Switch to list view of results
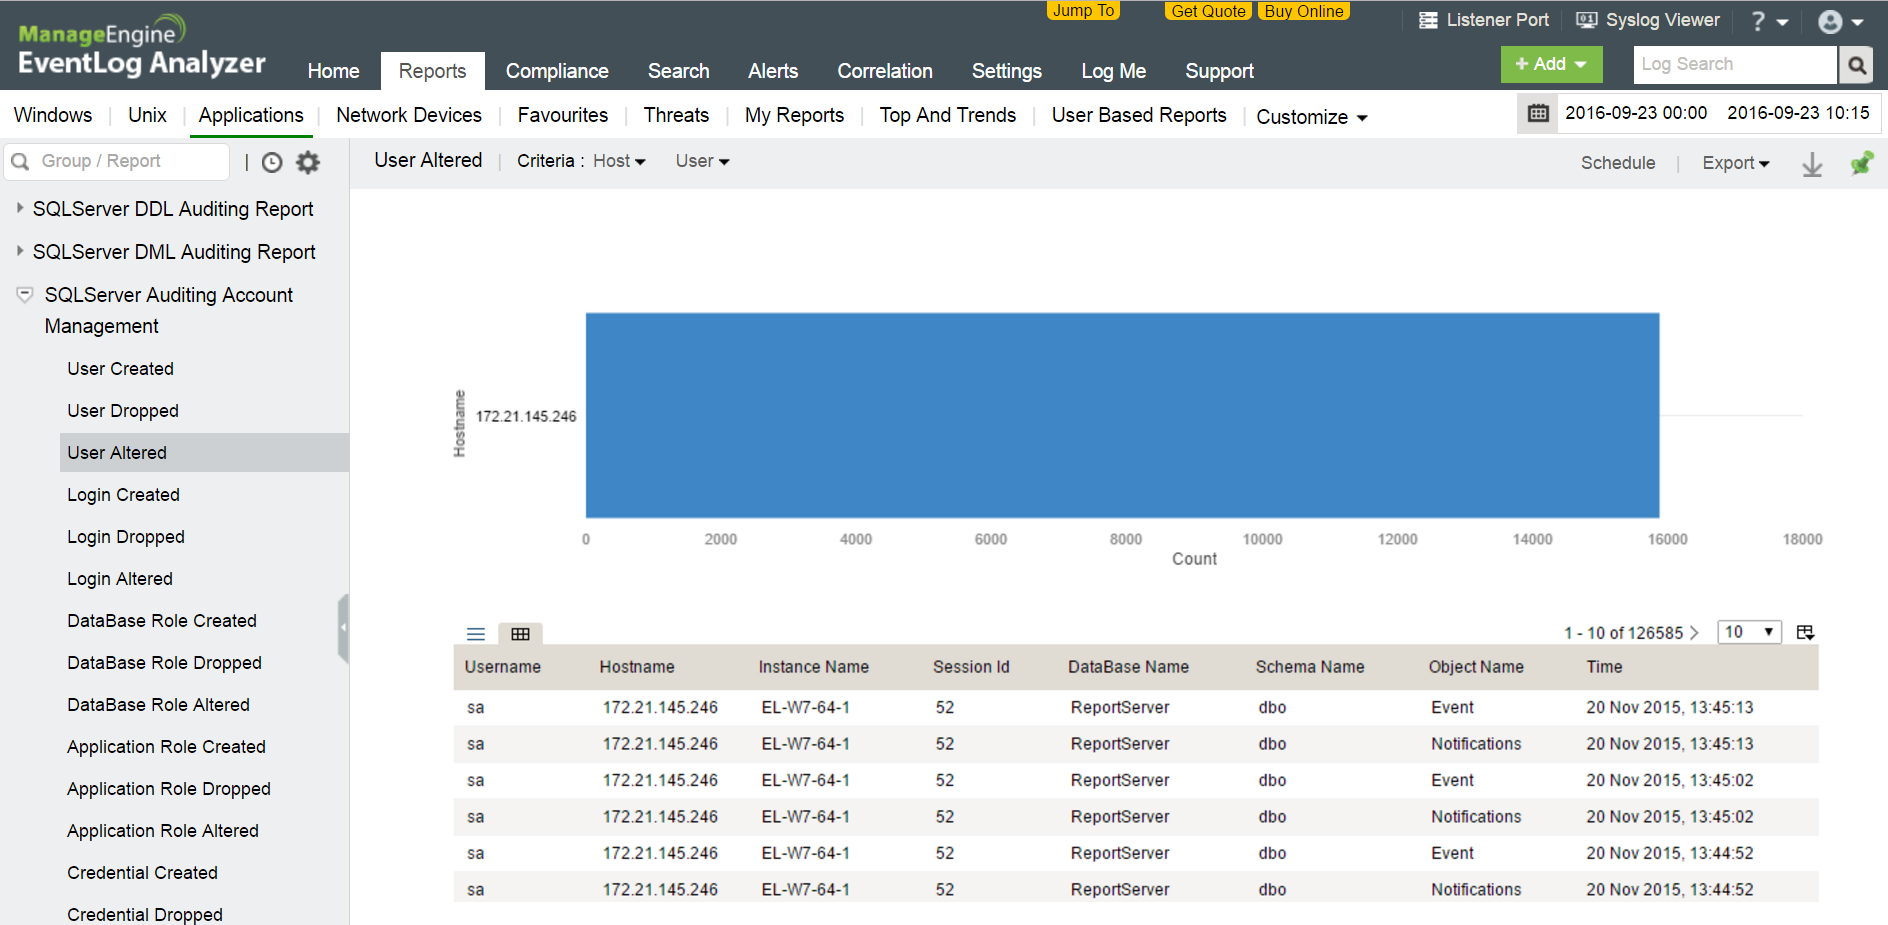This screenshot has height=925, width=1888. click(x=476, y=634)
